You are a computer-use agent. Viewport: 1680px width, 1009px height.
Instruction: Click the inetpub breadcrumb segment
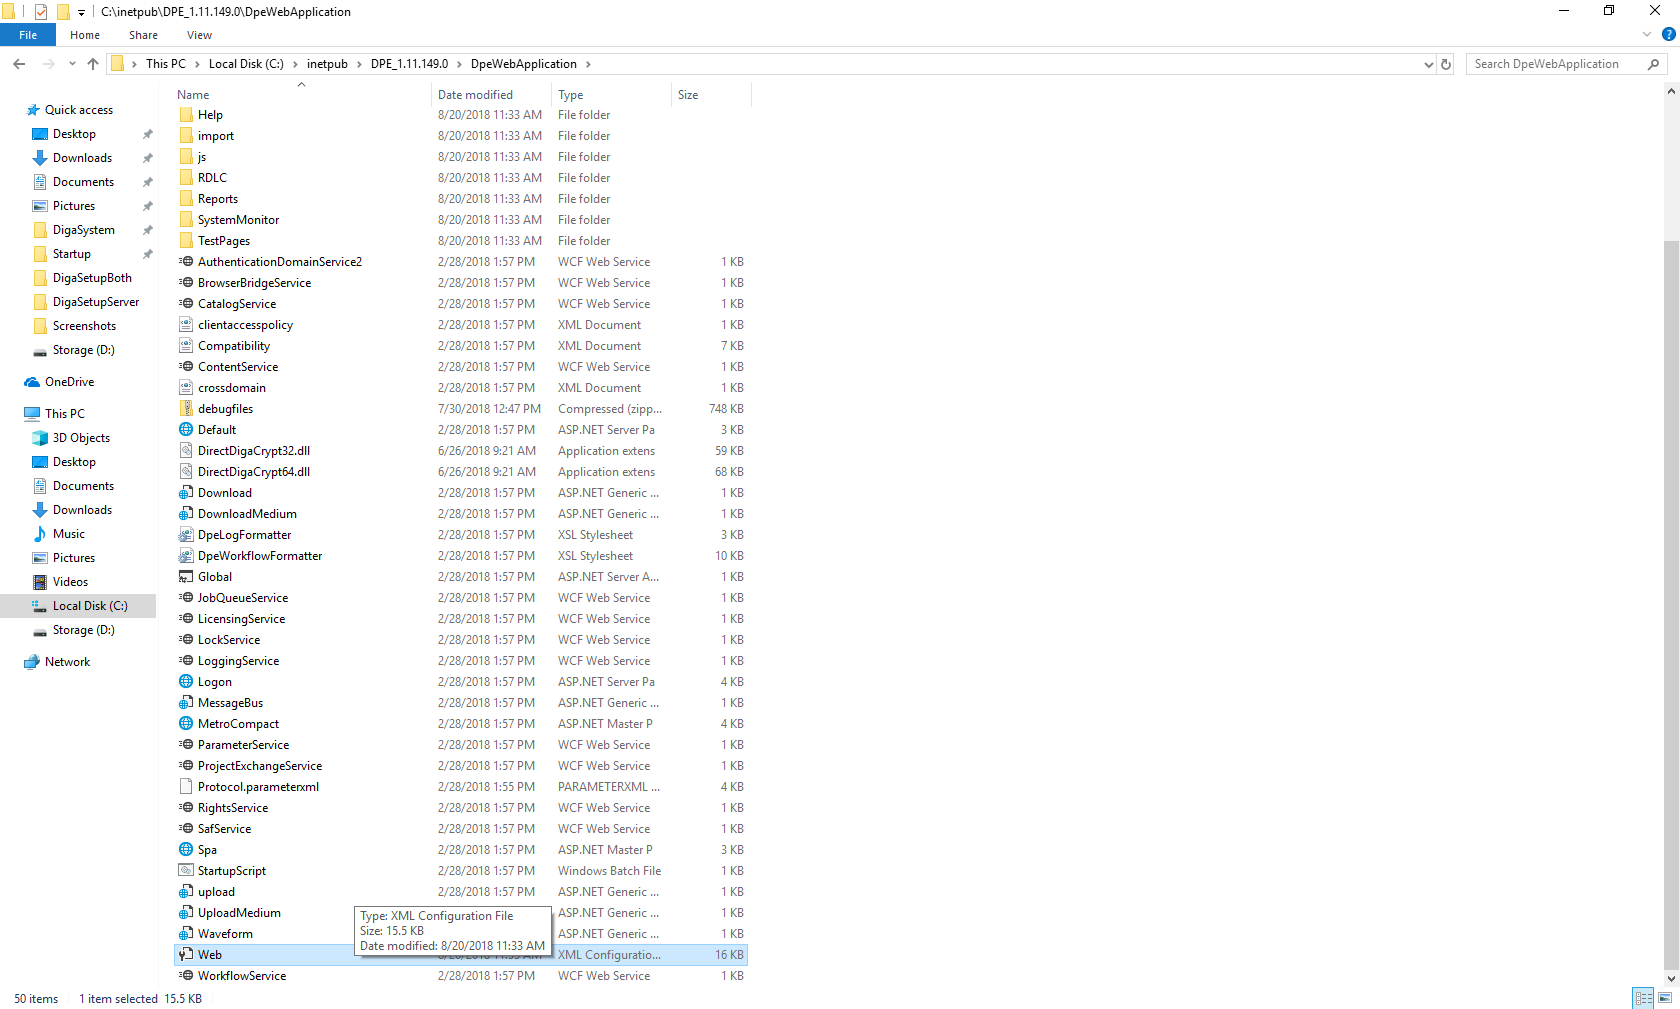pyautogui.click(x=327, y=64)
